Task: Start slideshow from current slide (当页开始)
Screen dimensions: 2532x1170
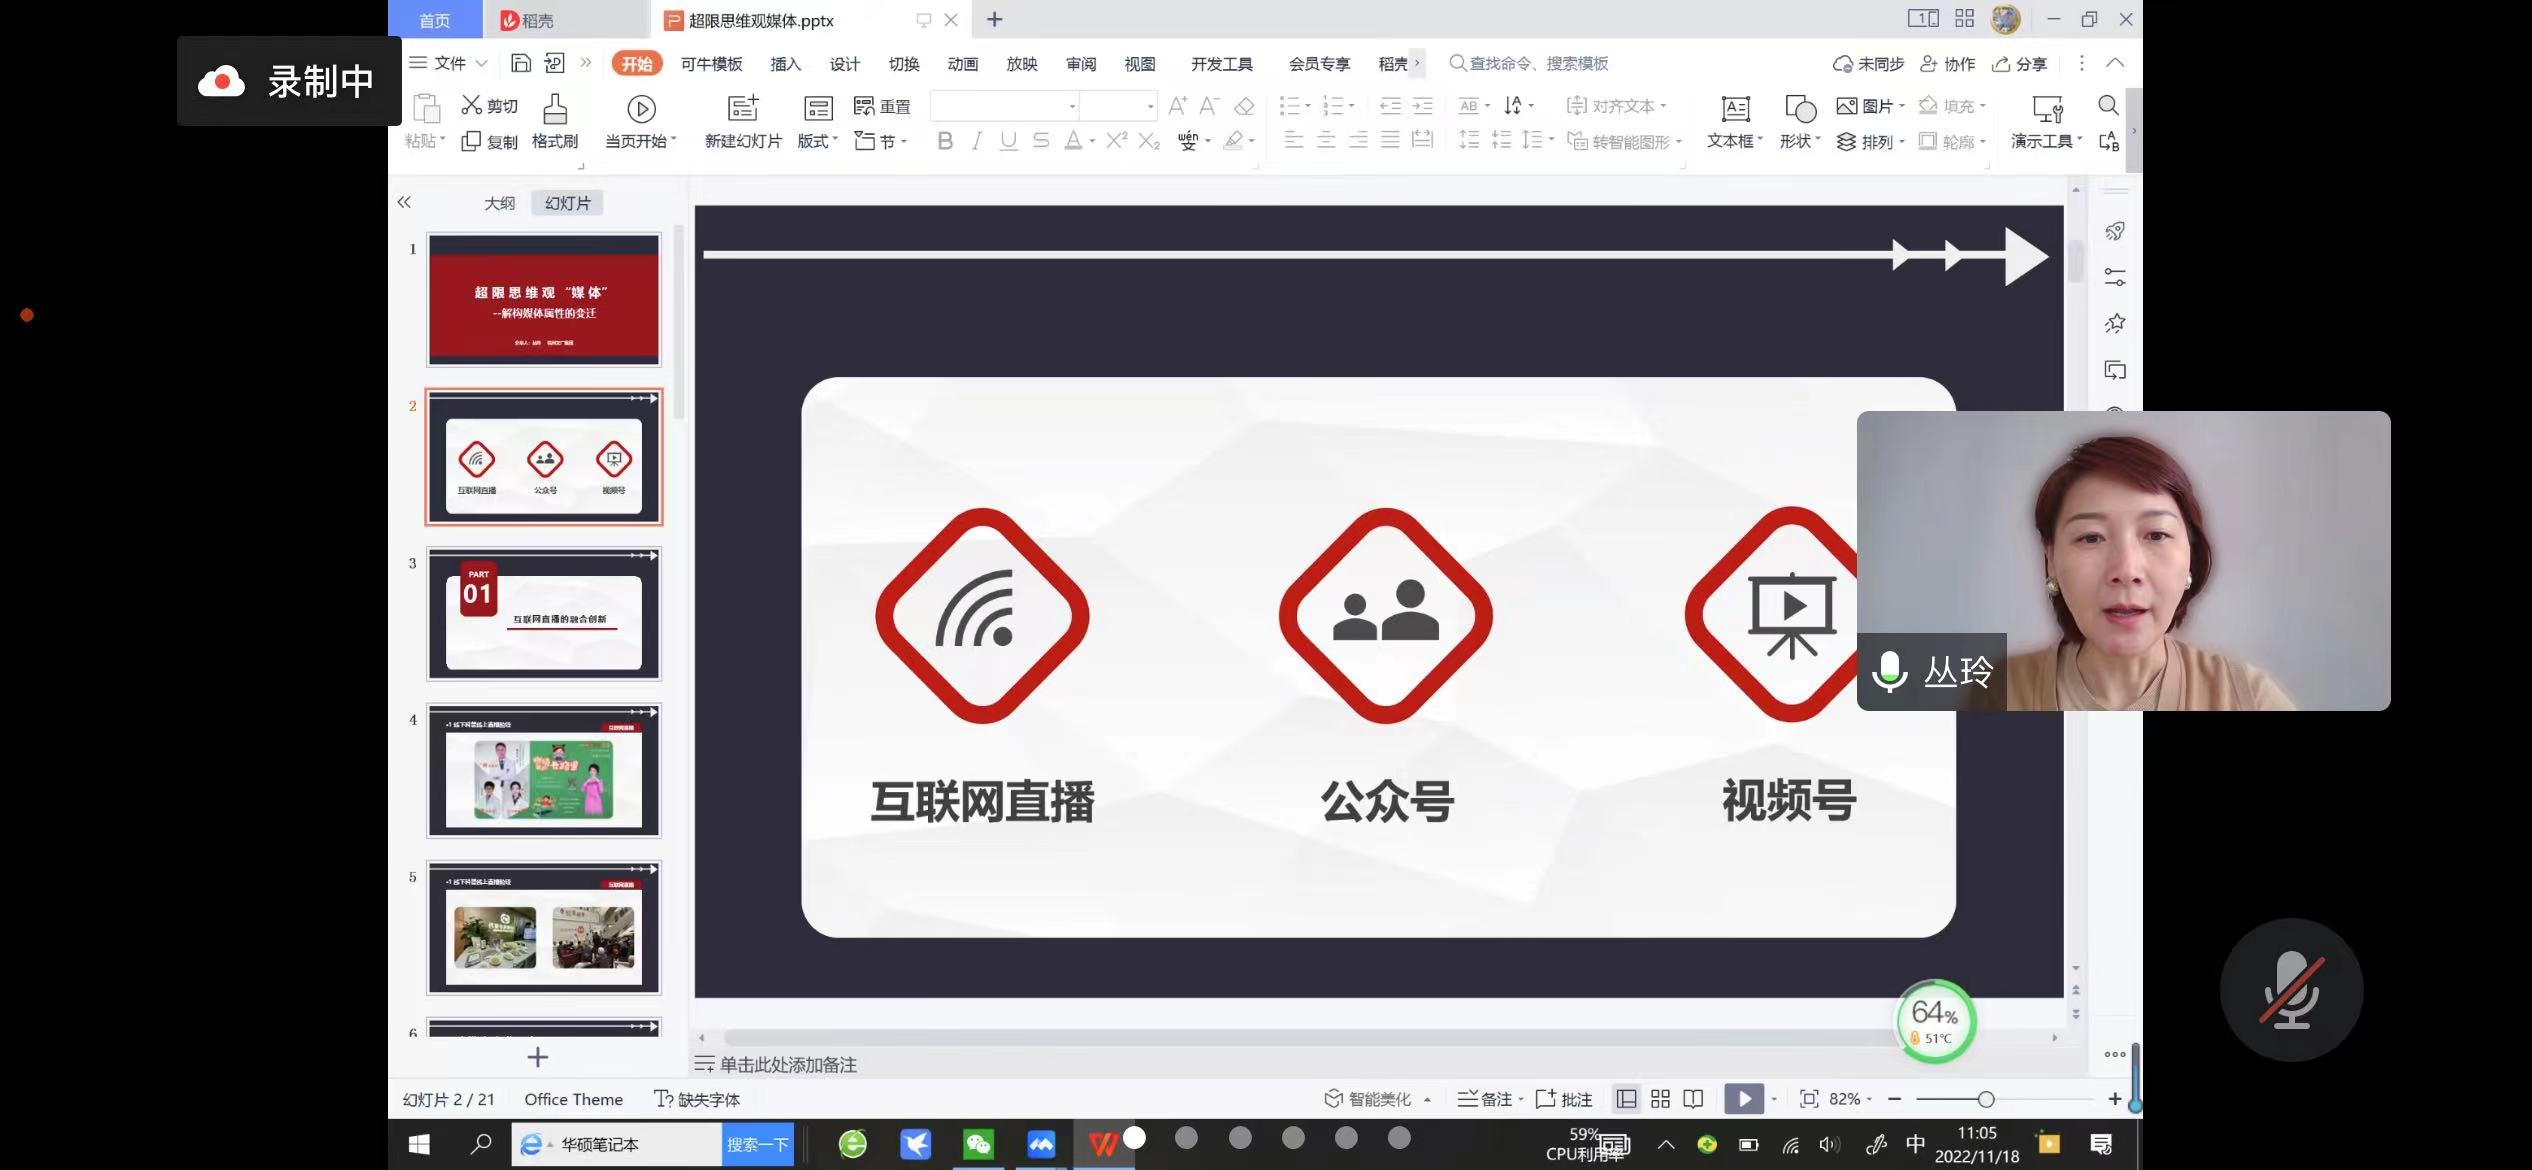Action: [641, 109]
